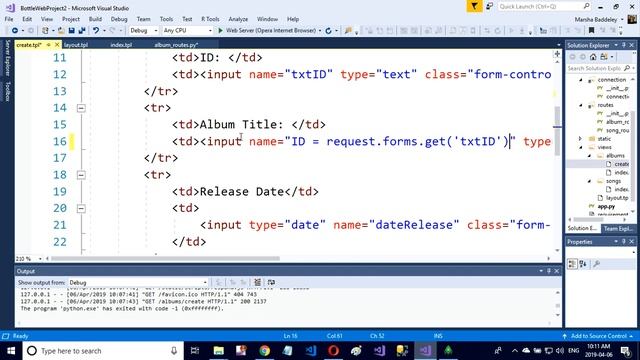Open the Server Explorer side tab

pos(7,58)
